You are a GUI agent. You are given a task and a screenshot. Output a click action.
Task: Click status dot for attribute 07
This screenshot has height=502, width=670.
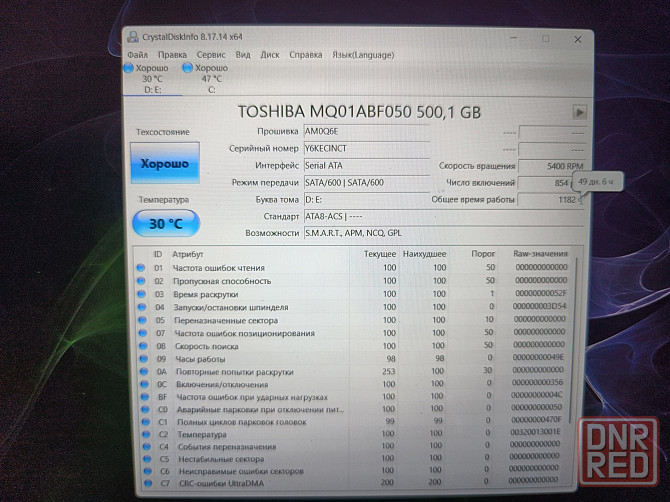(143, 333)
